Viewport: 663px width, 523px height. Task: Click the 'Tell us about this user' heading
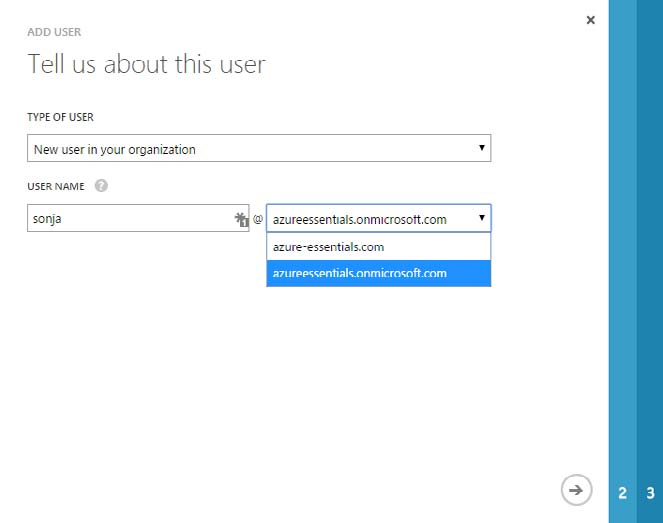pos(146,65)
